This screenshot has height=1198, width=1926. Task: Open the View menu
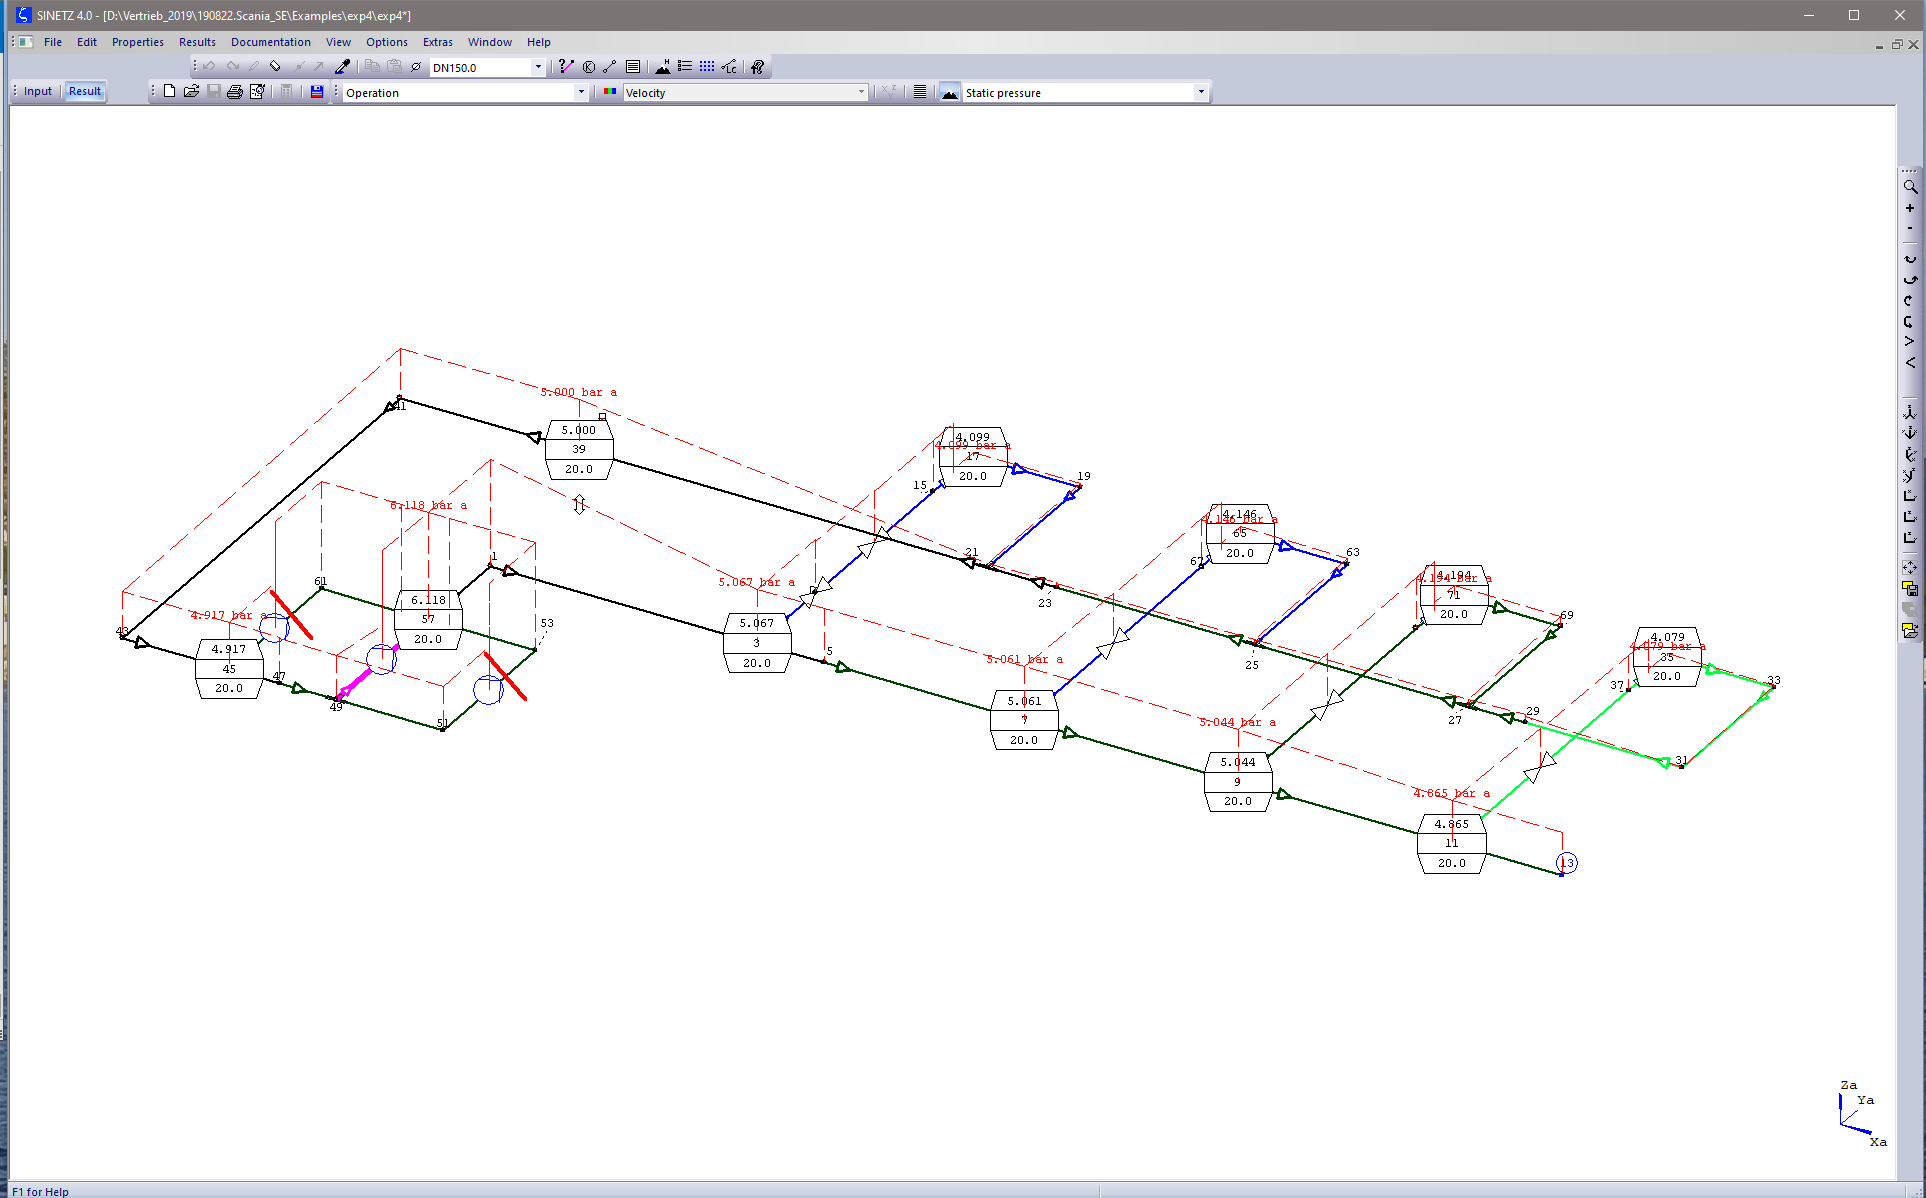pos(338,42)
